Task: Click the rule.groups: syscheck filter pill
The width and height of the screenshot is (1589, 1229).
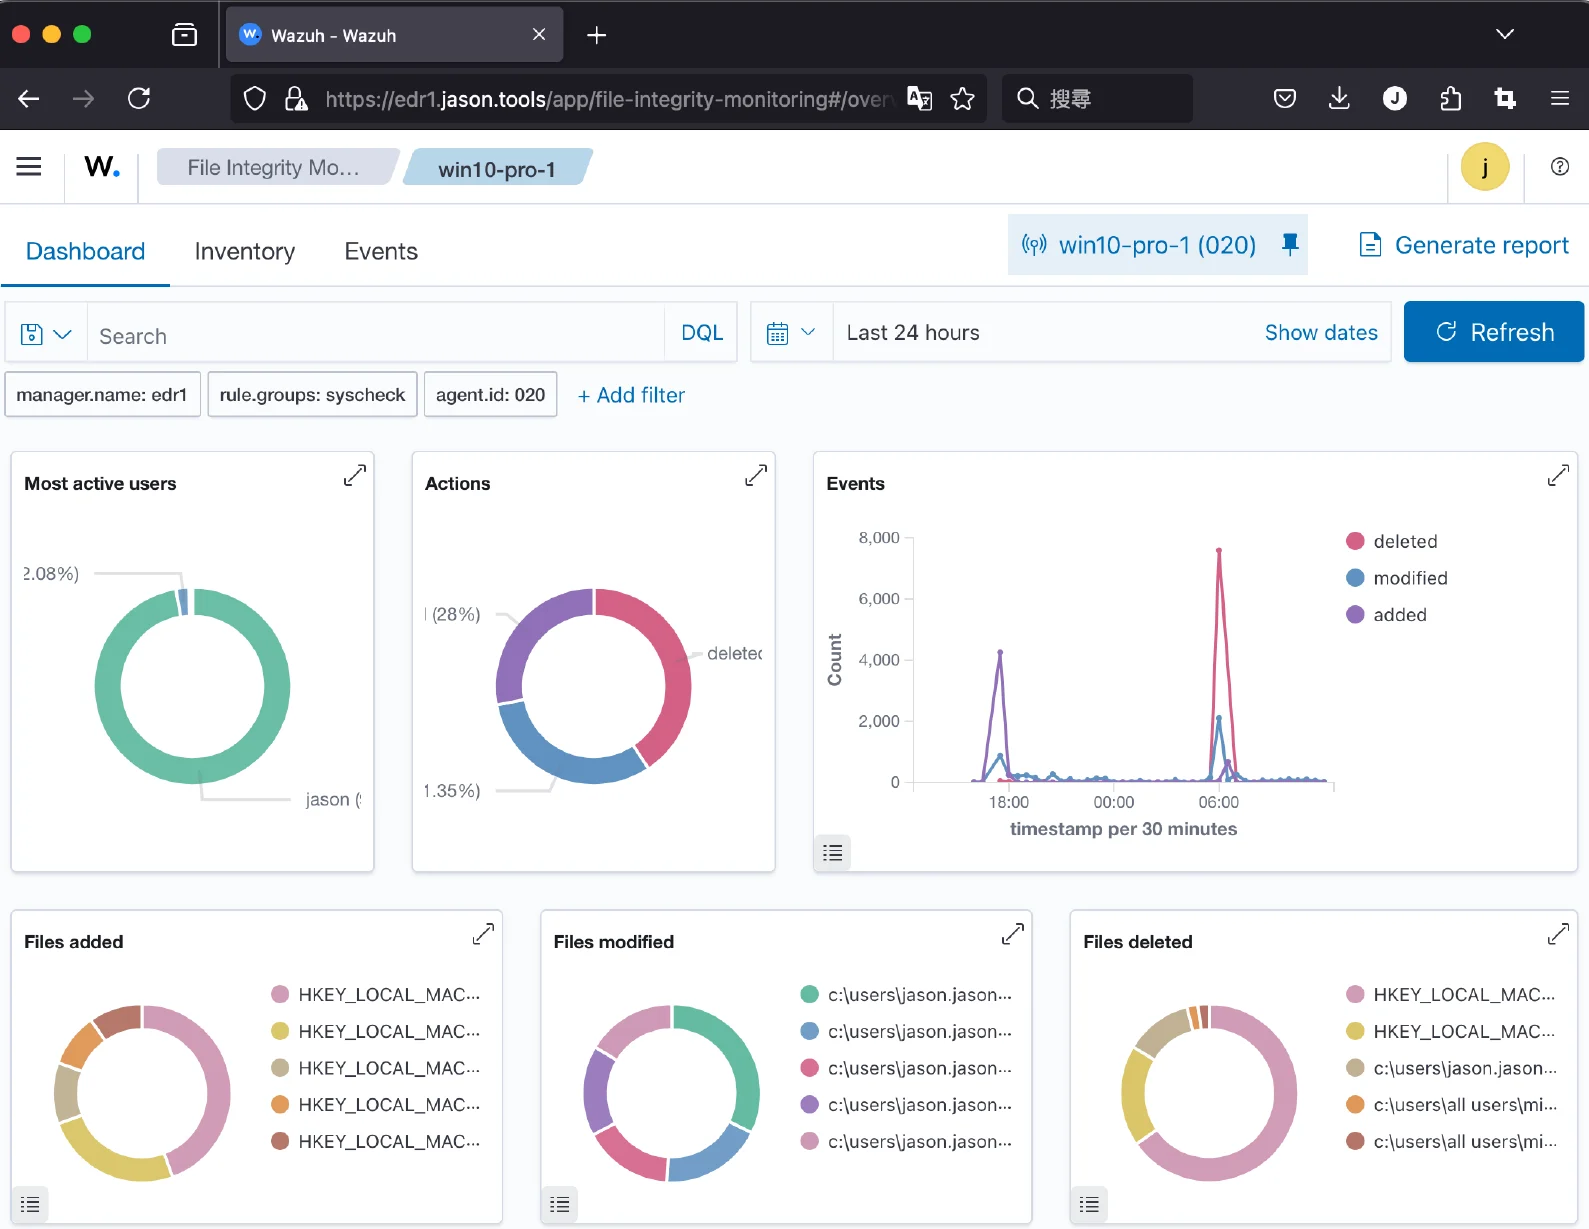Action: tap(312, 395)
